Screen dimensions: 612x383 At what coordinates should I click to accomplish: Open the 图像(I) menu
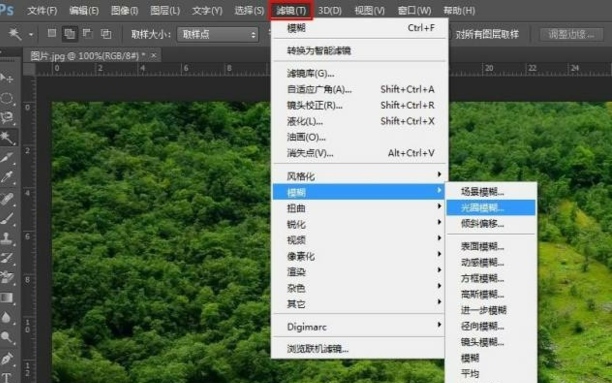pos(125,11)
